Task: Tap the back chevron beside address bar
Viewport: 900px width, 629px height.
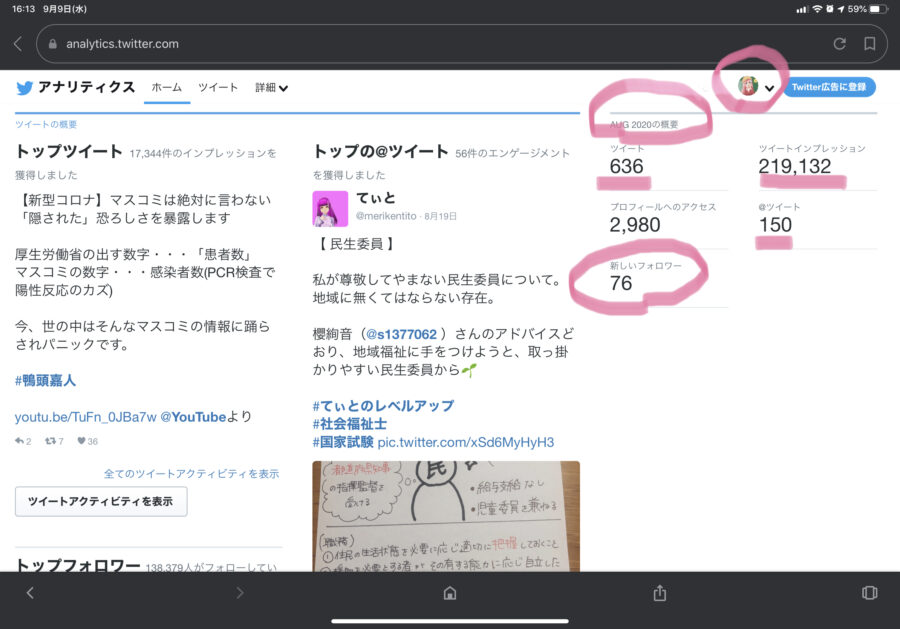Action: point(18,44)
